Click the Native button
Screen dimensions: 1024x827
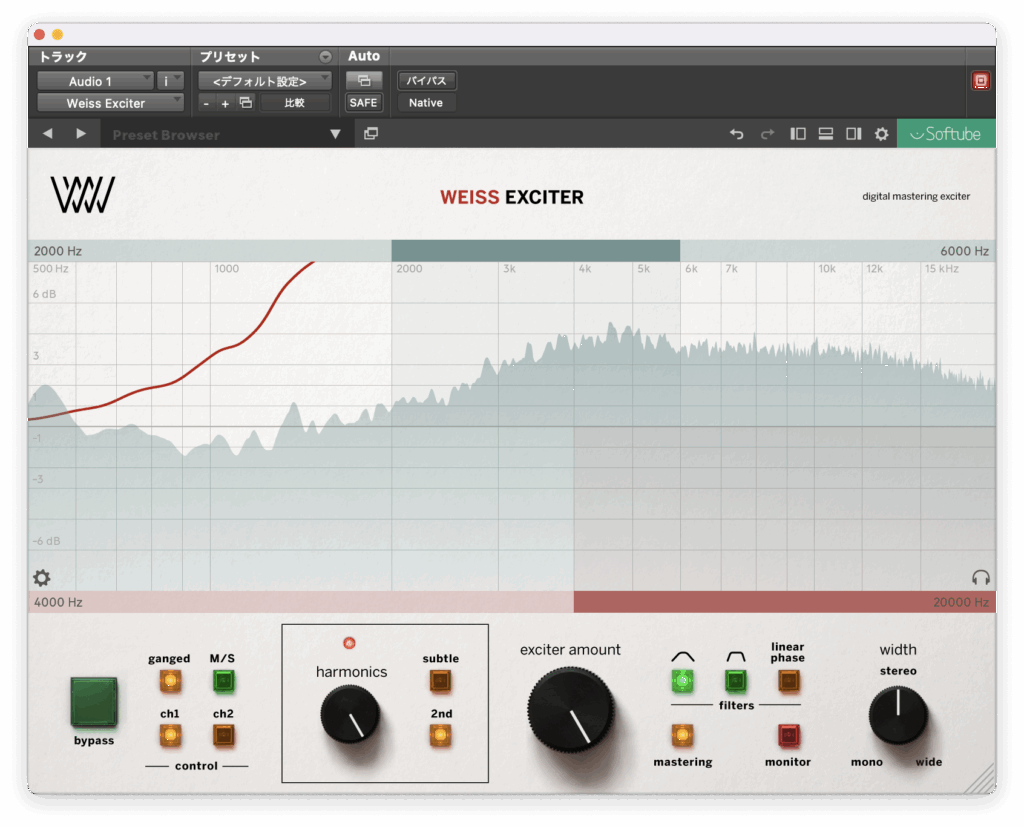(426, 103)
